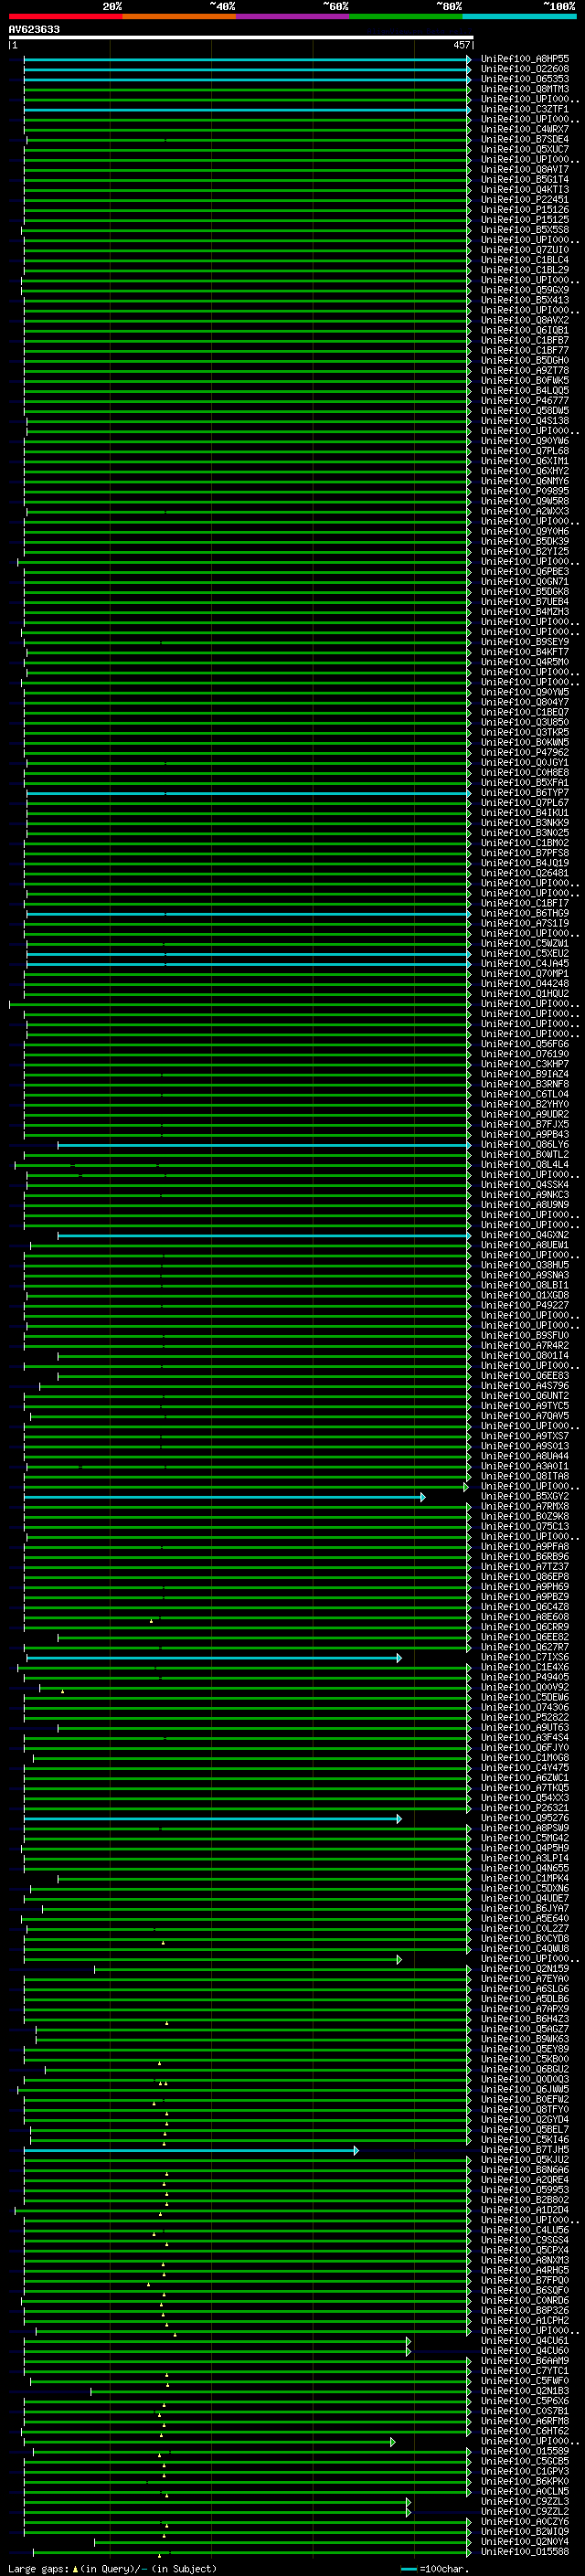
Task: Click the UniRef100_A7TZ37 label
Action: click(x=525, y=1566)
